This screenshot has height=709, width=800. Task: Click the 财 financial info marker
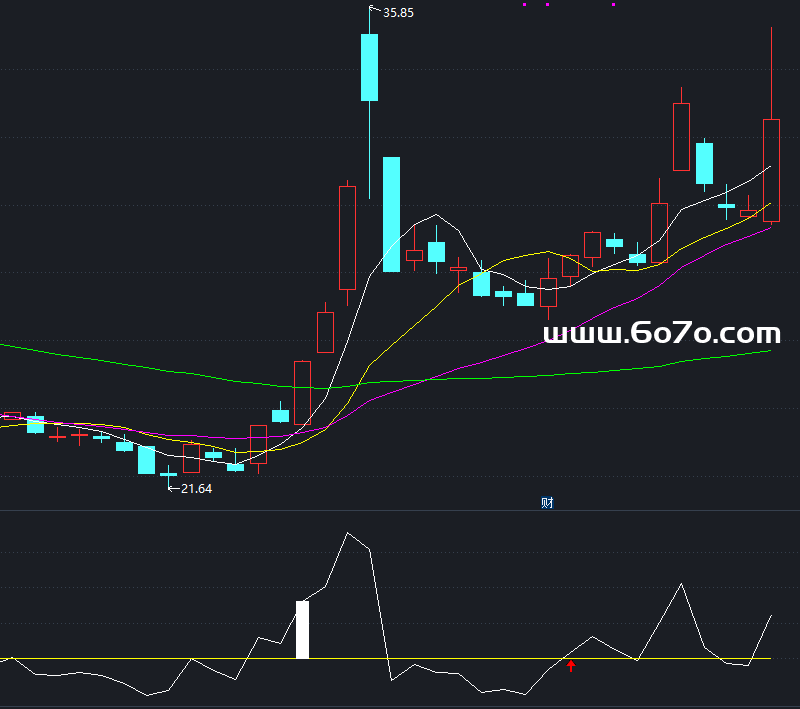547,503
